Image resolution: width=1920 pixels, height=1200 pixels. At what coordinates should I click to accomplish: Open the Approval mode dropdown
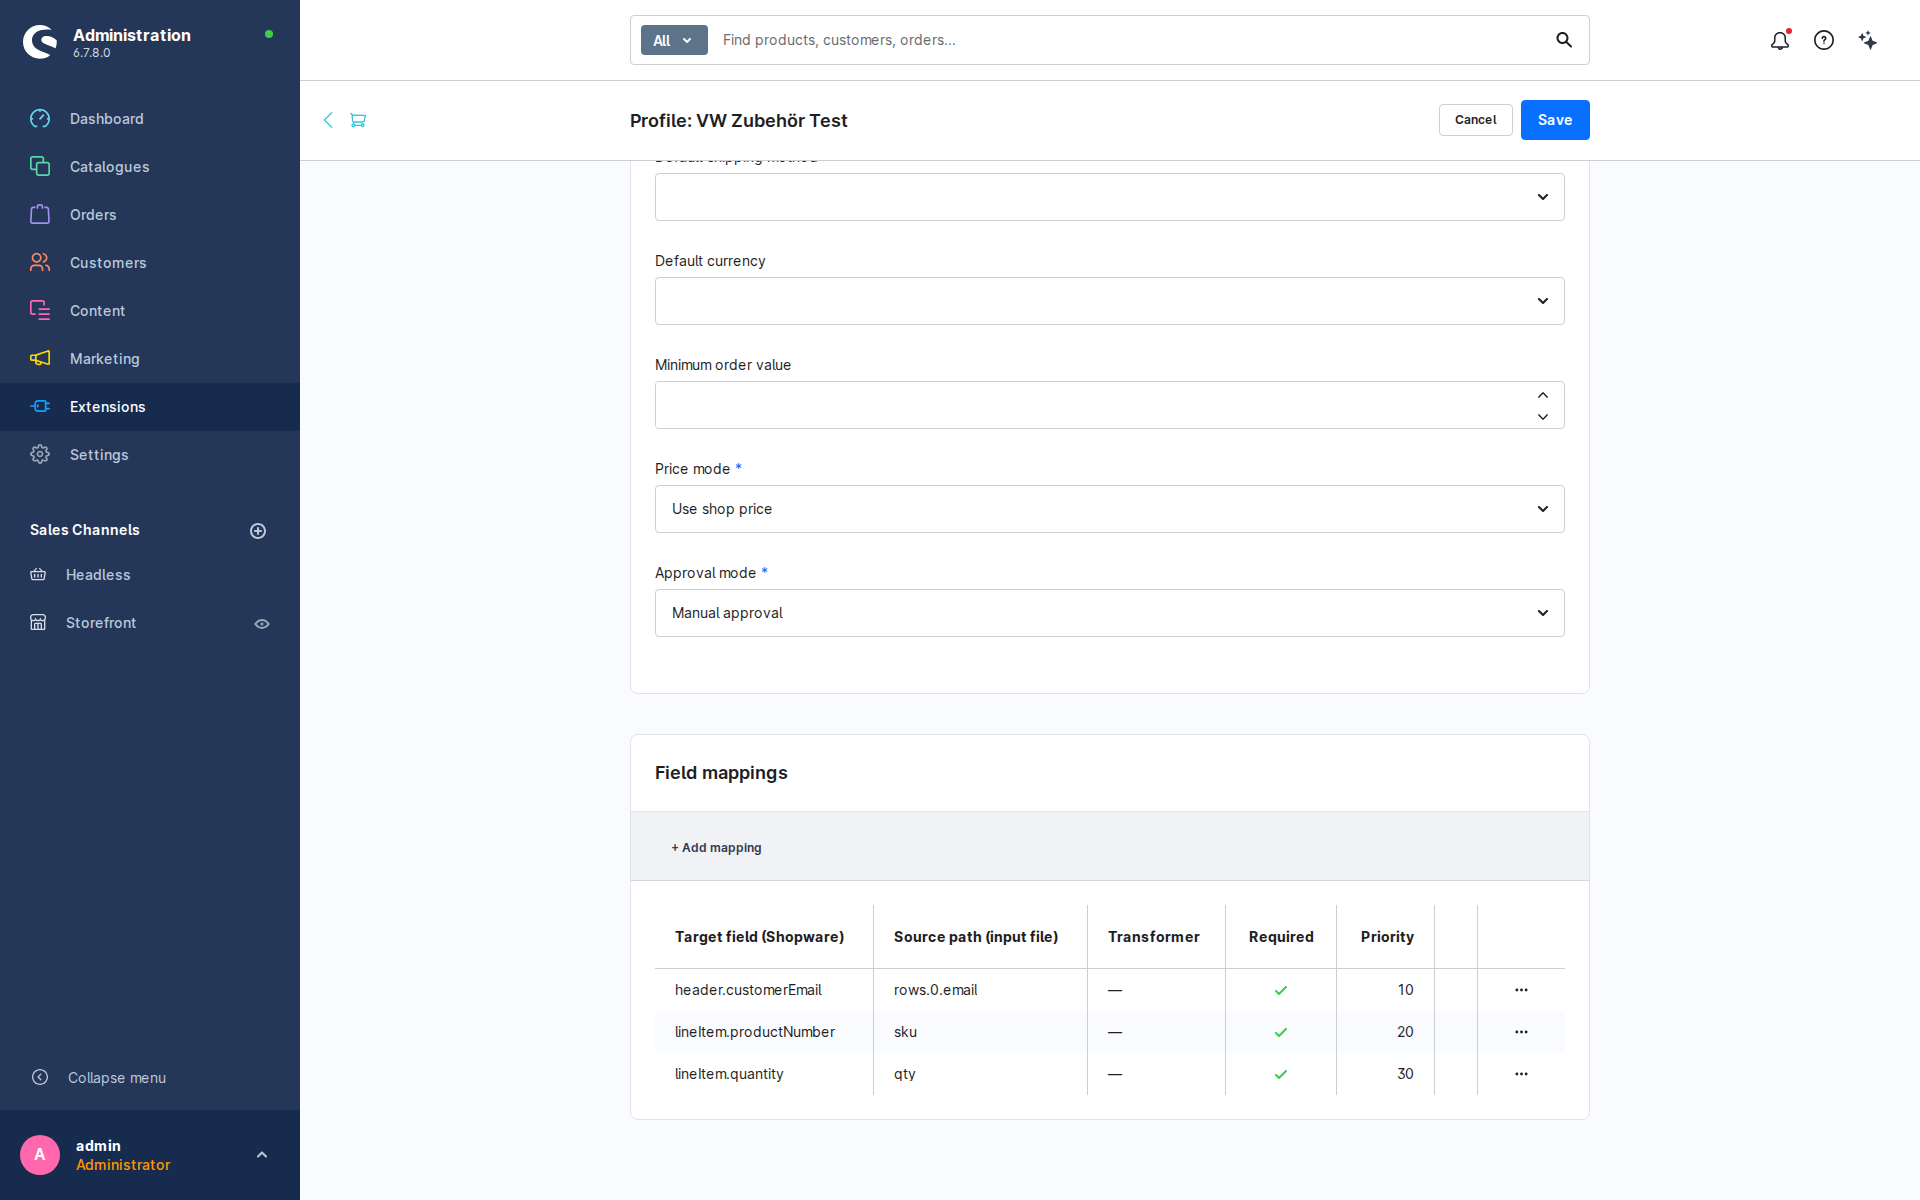1110,613
